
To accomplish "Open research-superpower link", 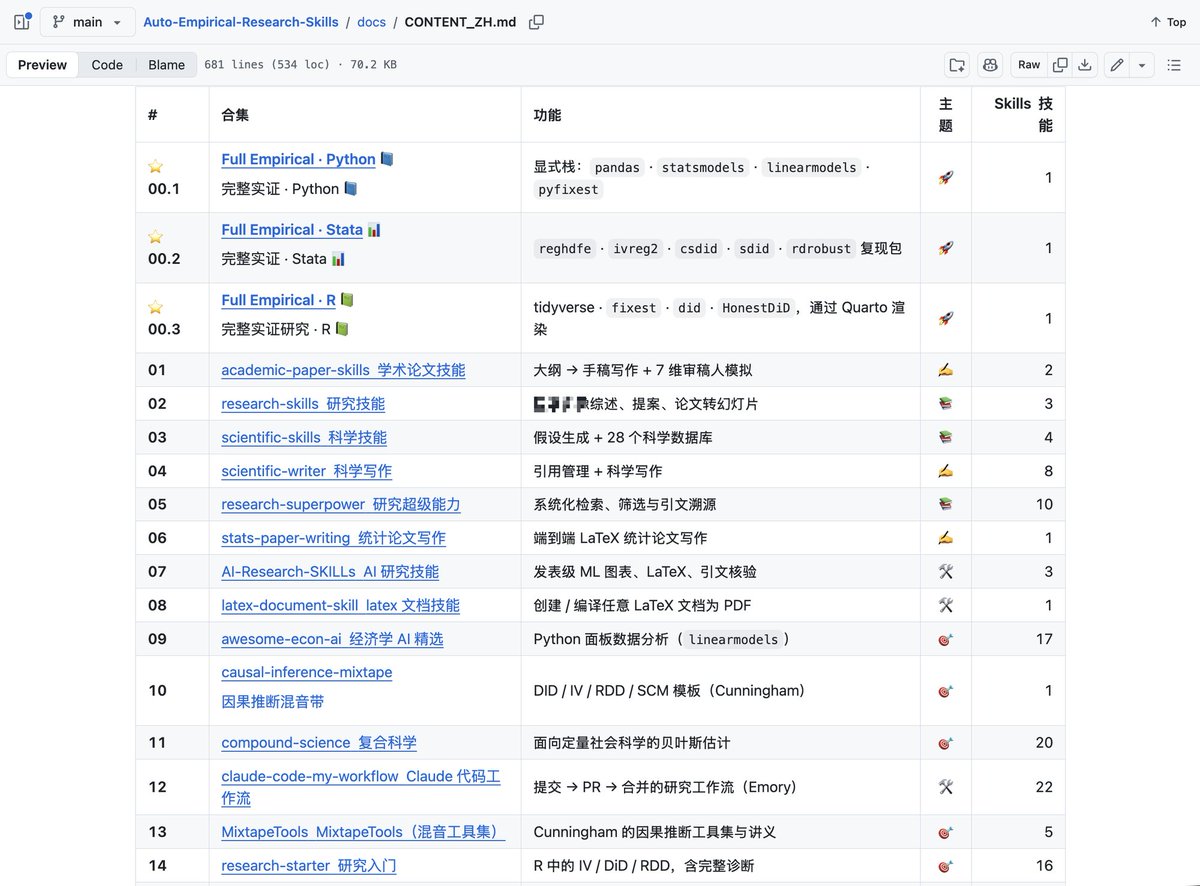I will click(341, 504).
